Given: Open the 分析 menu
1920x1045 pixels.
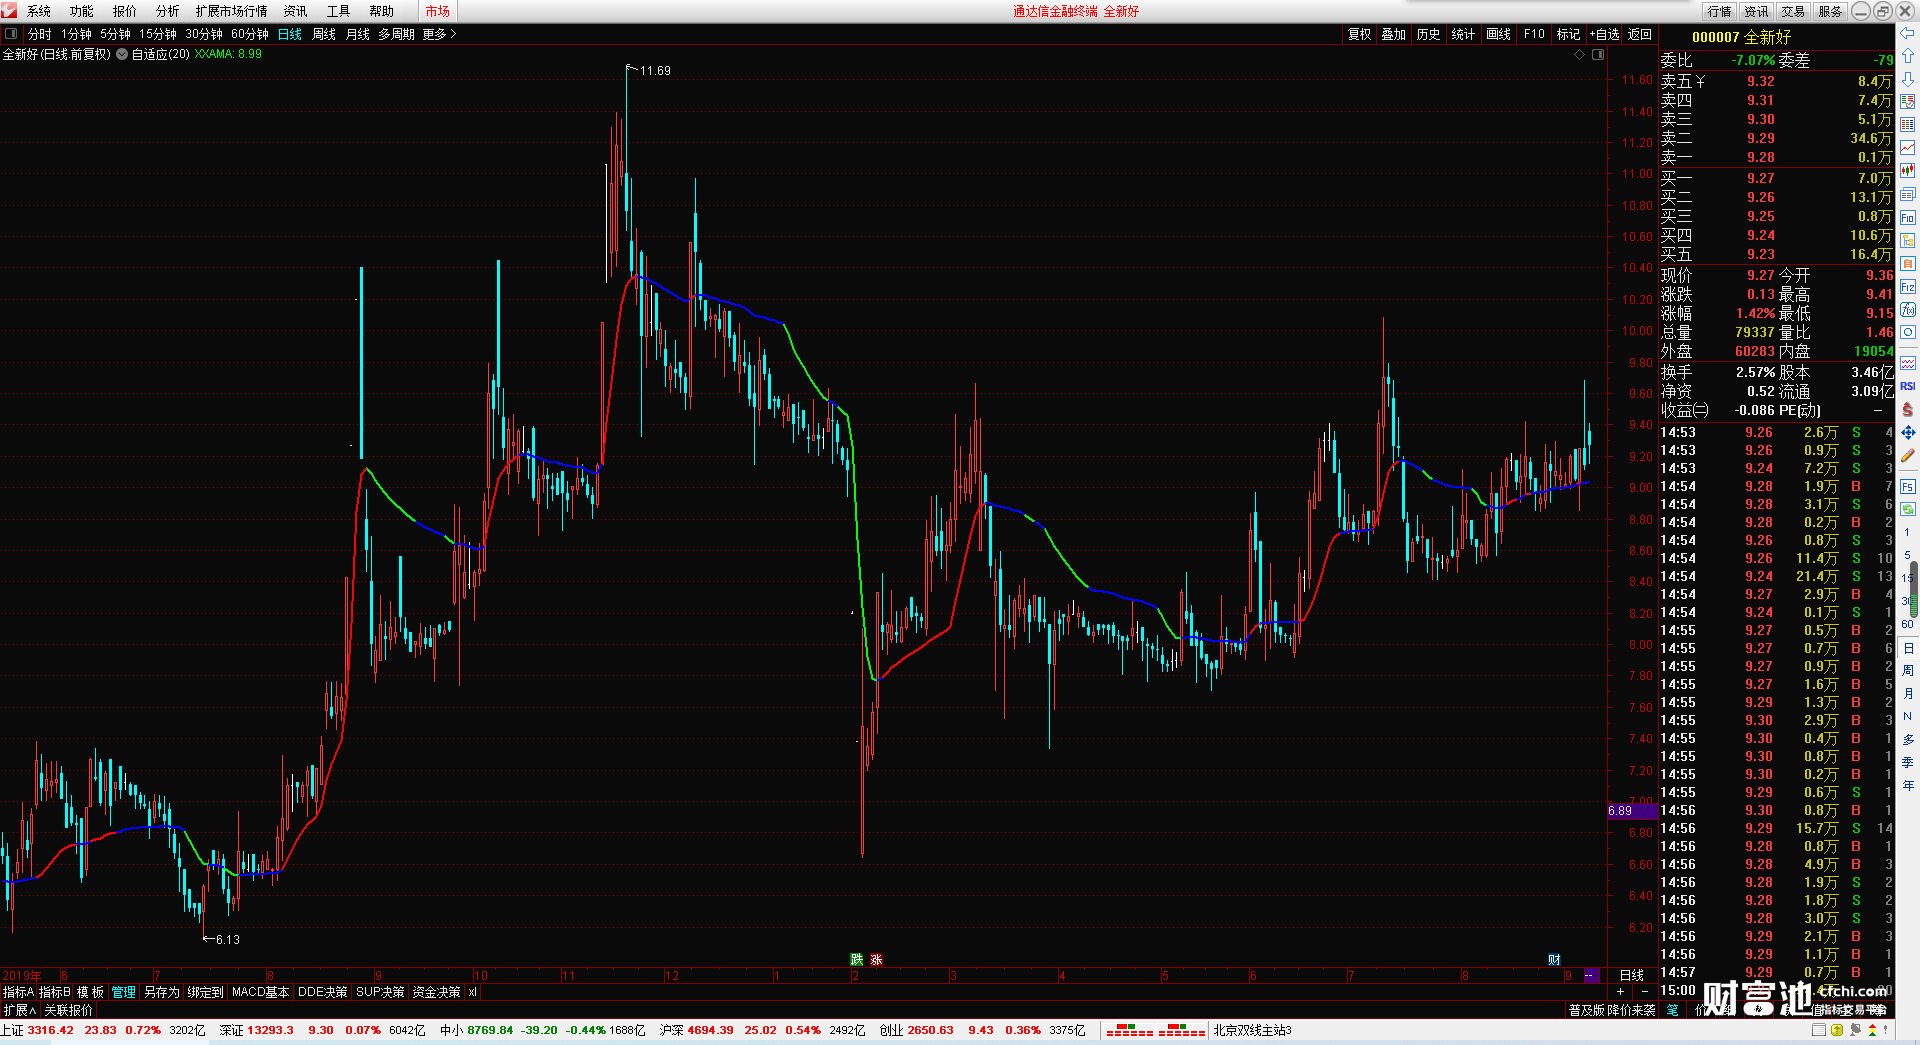Looking at the screenshot, I should pos(168,11).
